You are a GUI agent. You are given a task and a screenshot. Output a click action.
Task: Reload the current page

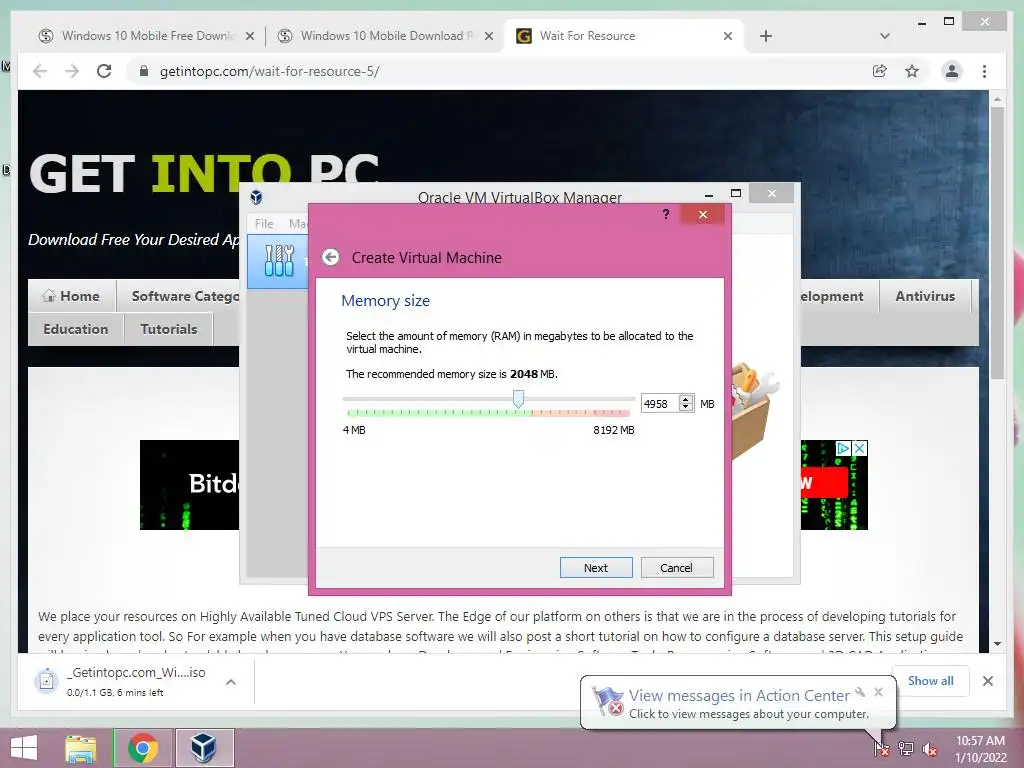(104, 71)
